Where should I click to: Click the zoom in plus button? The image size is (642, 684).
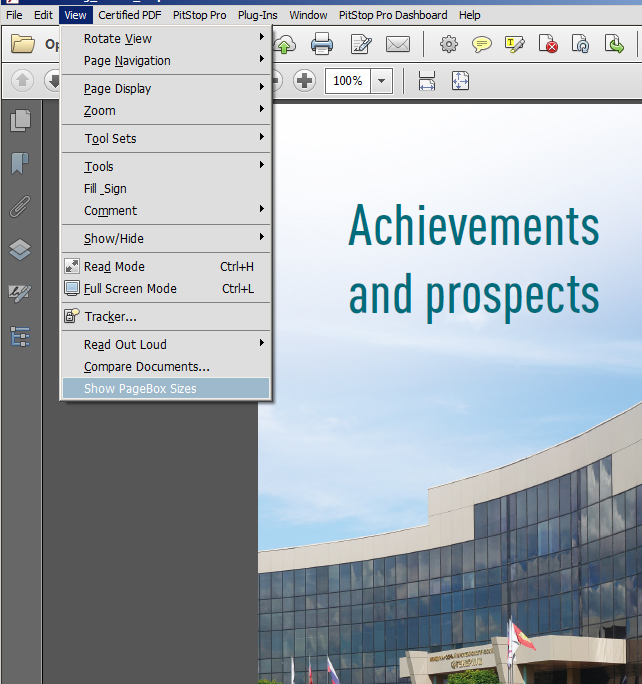pyautogui.click(x=305, y=81)
